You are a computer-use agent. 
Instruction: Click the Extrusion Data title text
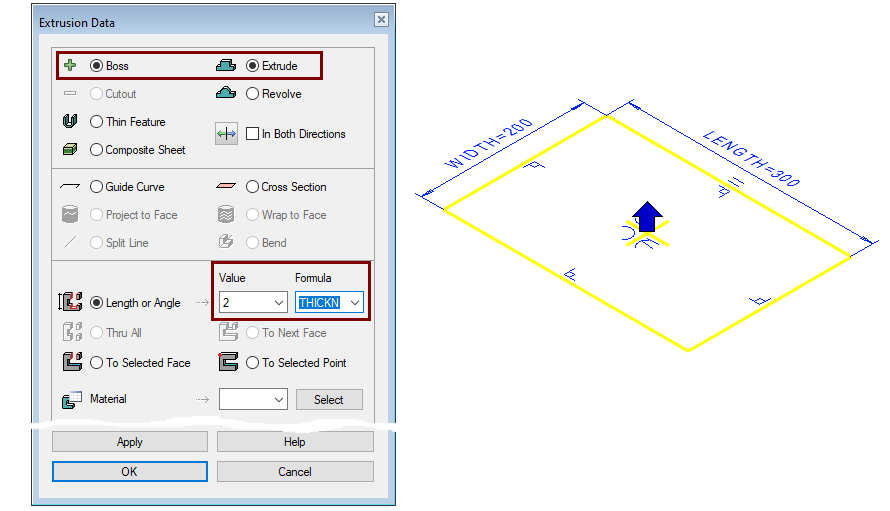[x=77, y=23]
